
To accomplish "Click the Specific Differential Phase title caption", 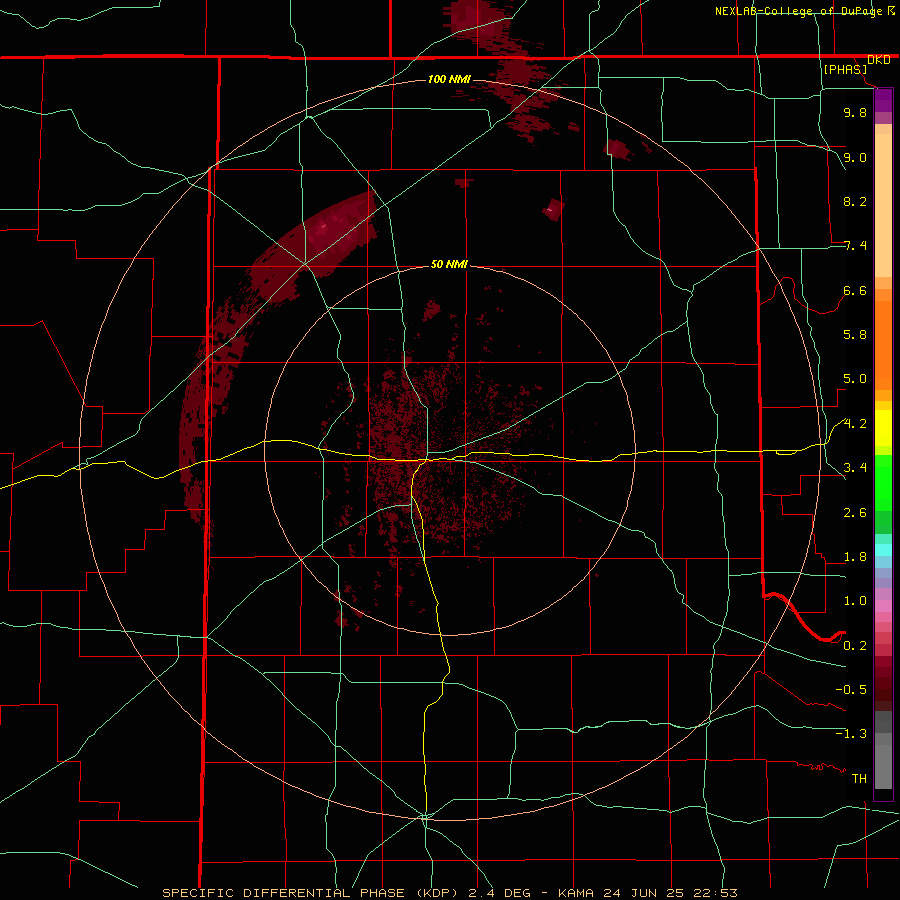I will 449,893.
